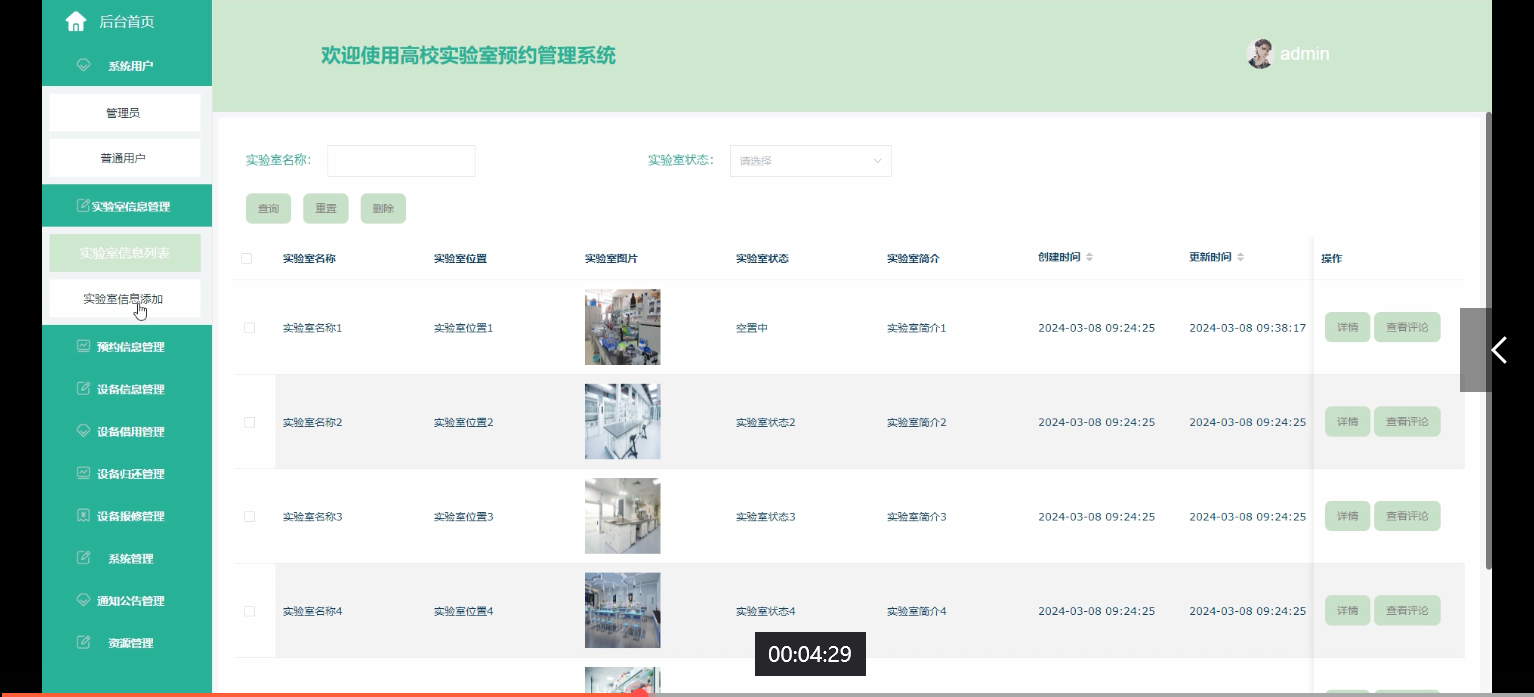1534x697 pixels.
Task: Check the box for 实验室名称4 row
Action: (249, 611)
